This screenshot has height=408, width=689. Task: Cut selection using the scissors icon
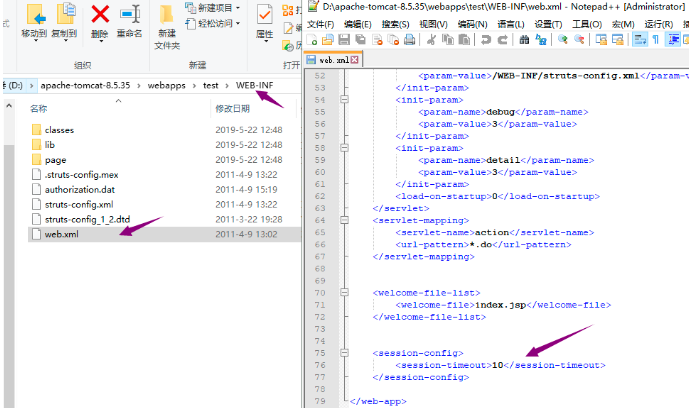click(x=432, y=40)
